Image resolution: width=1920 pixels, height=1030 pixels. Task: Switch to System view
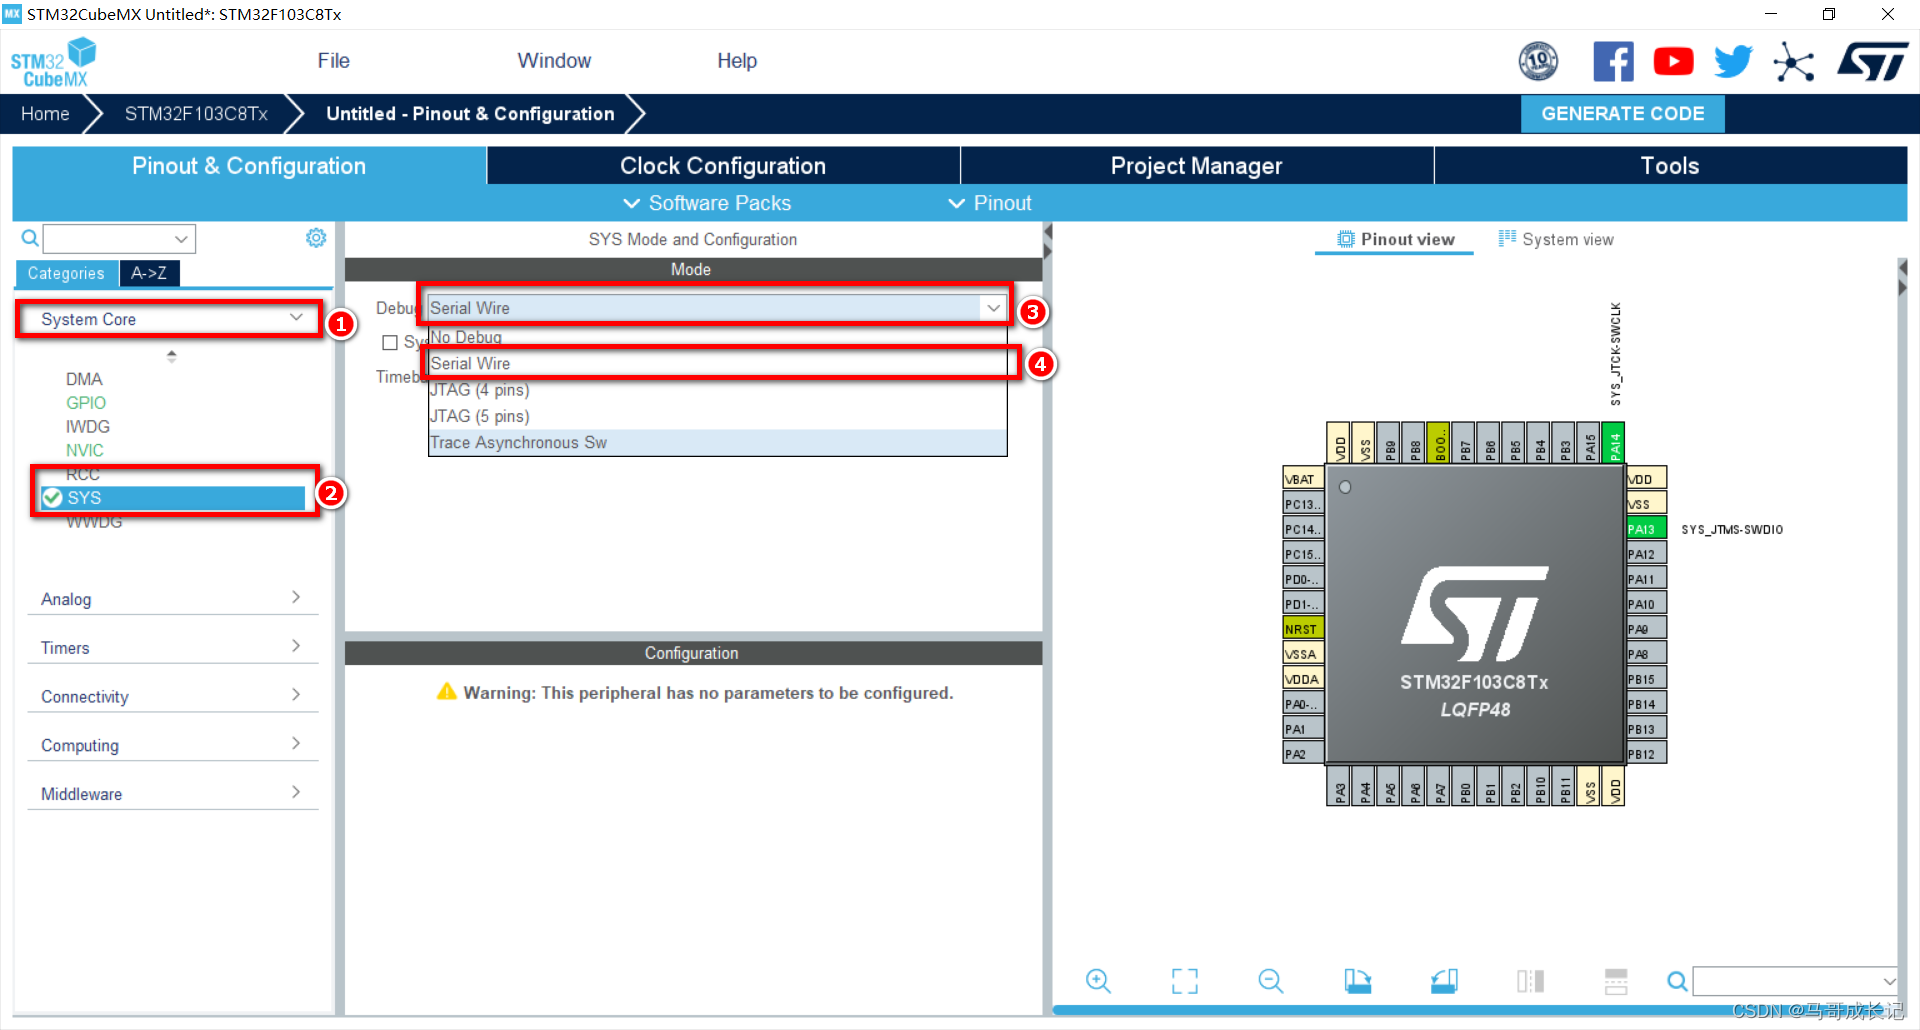point(1556,239)
